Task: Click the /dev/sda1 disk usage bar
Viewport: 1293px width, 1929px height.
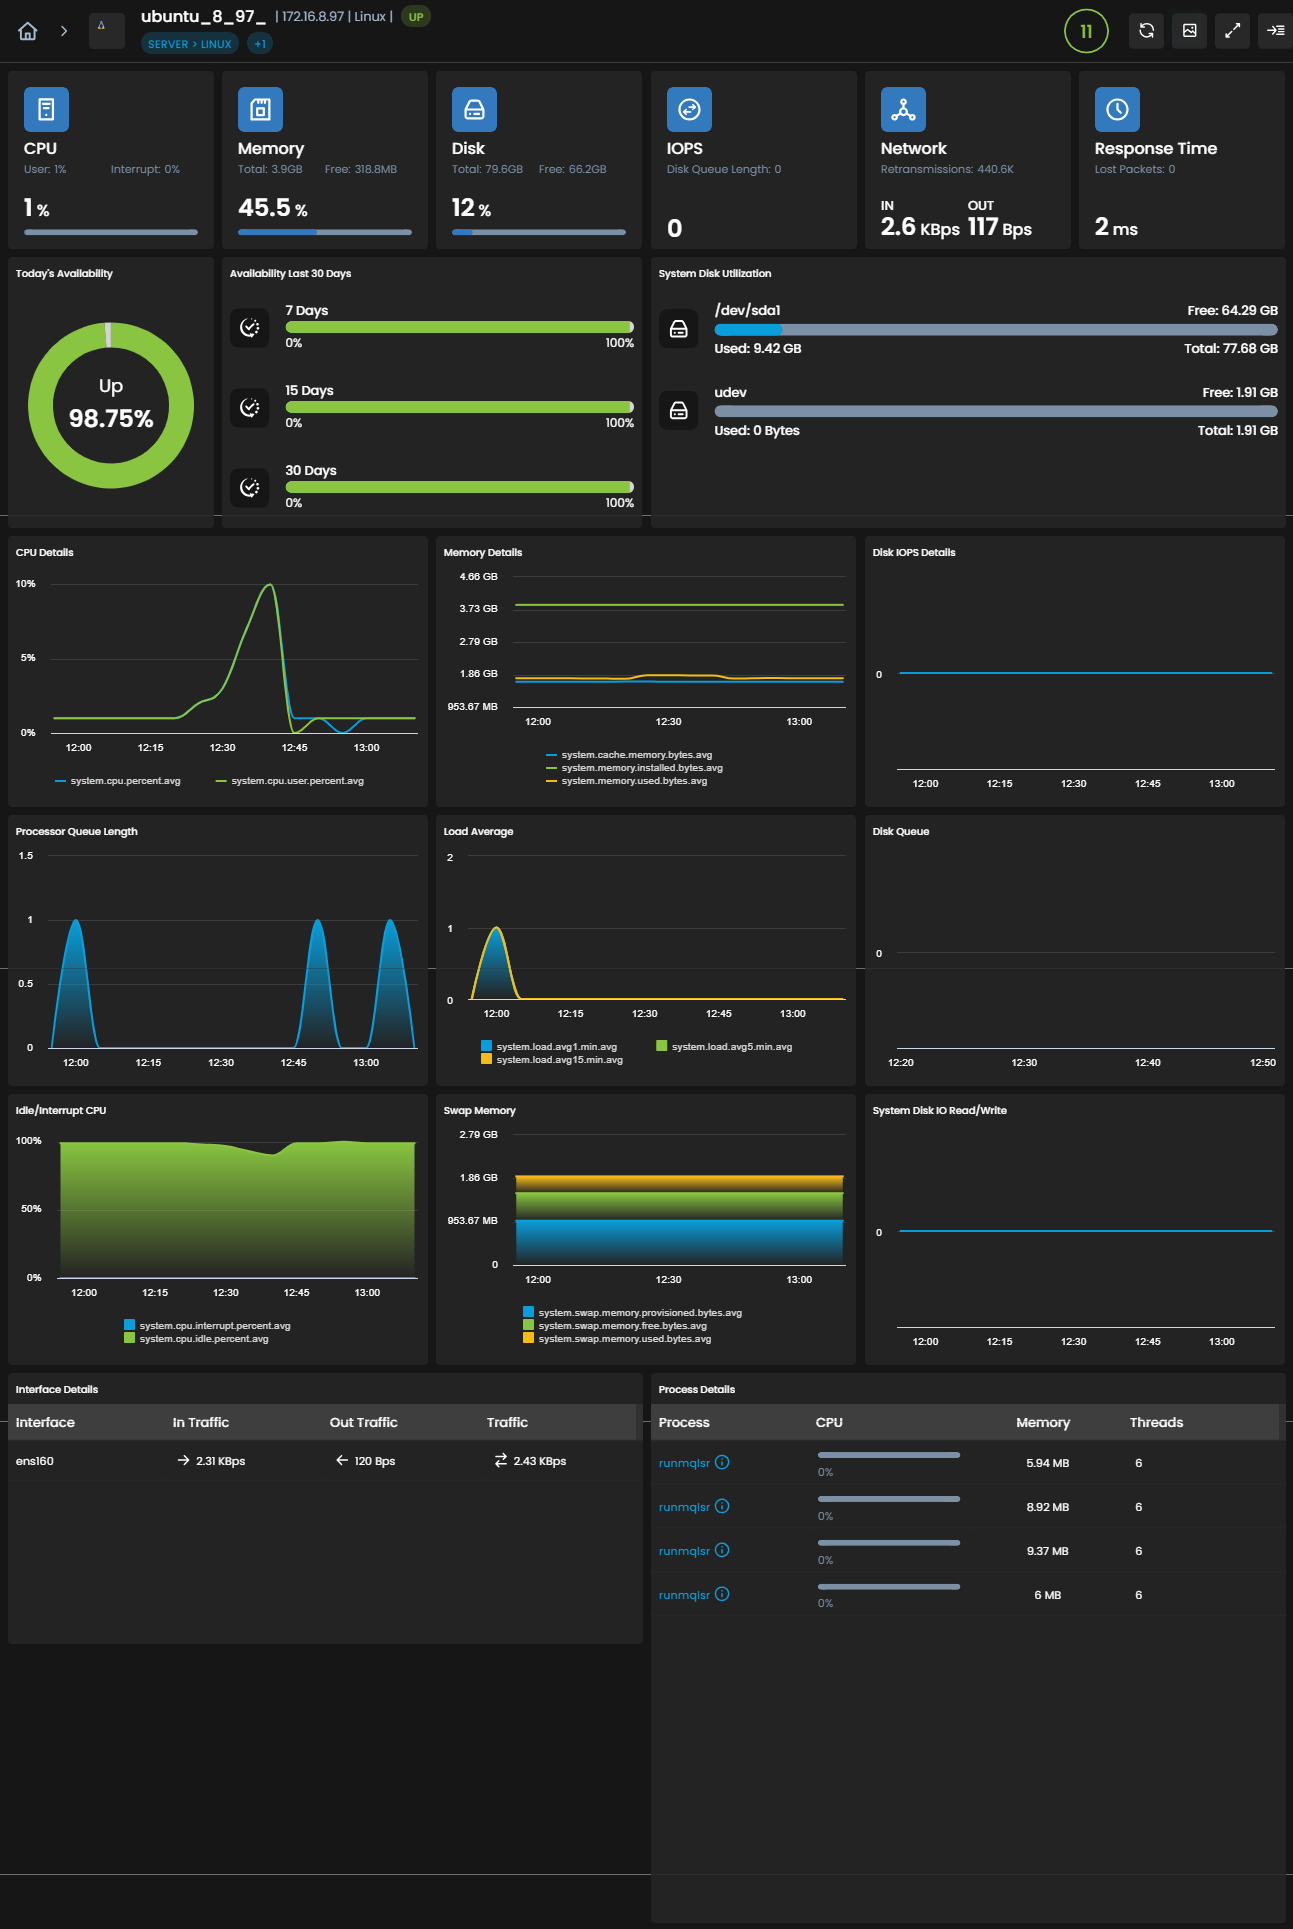Action: [x=996, y=330]
